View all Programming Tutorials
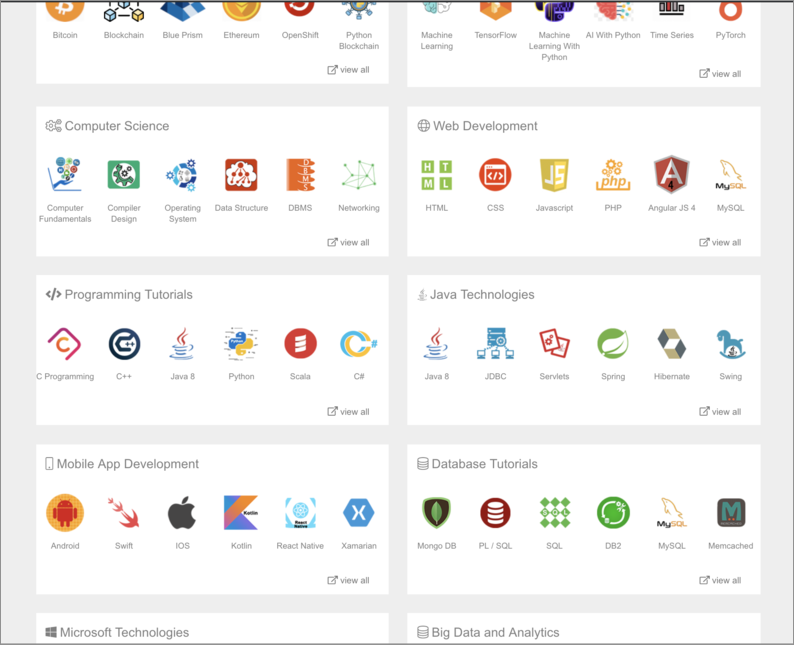Viewport: 794px width, 645px height. coord(349,411)
